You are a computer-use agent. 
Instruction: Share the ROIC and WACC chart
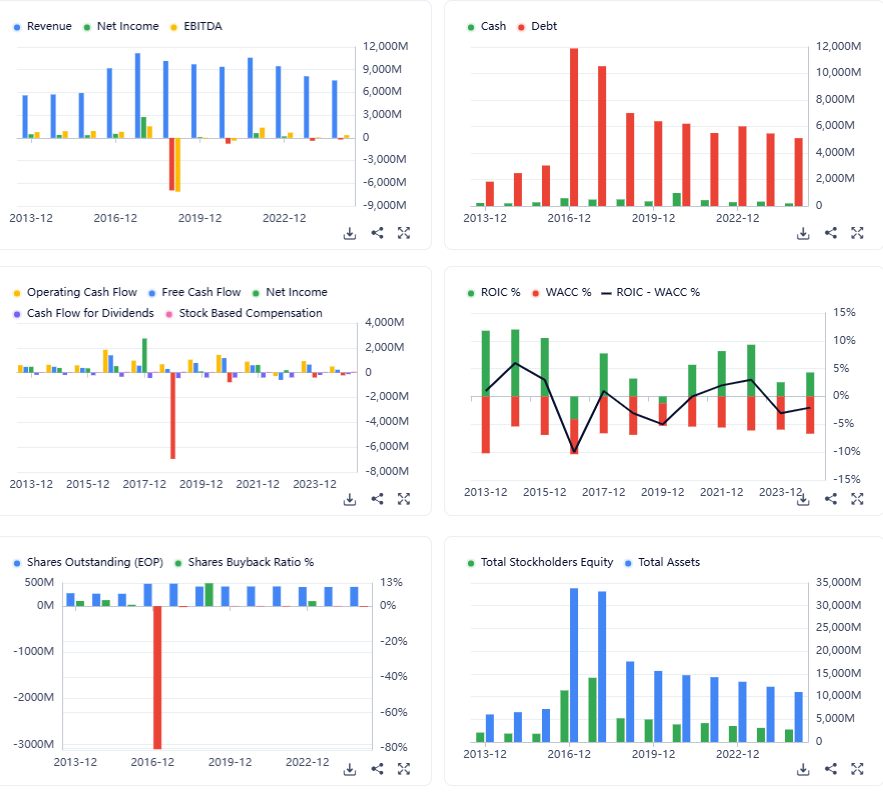coord(831,499)
